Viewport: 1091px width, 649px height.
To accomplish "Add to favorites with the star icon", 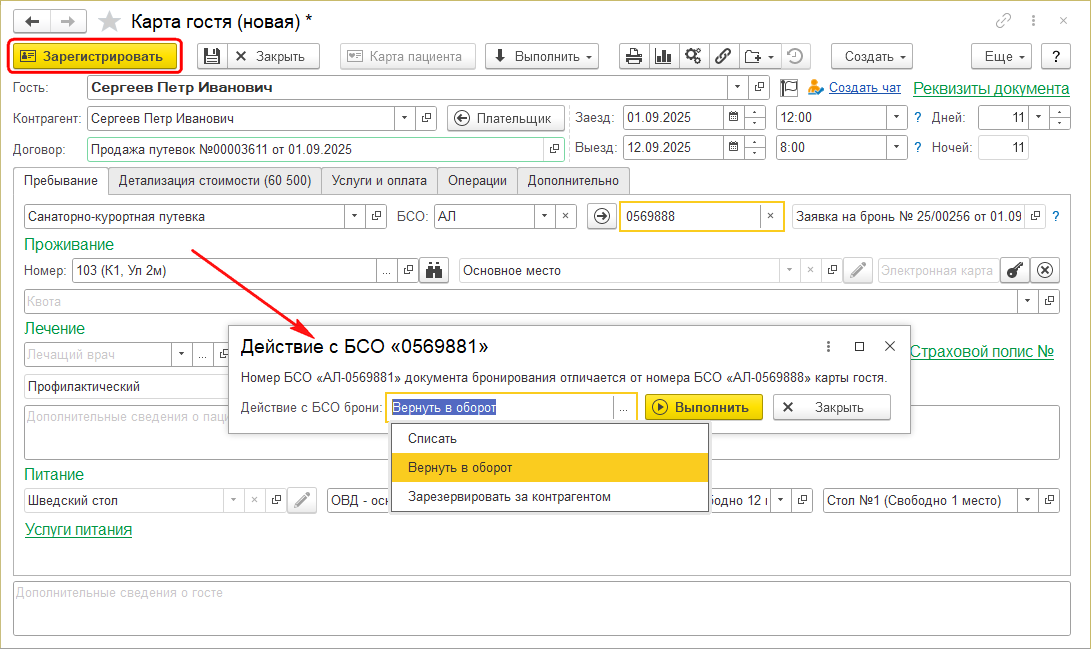I will [111, 21].
